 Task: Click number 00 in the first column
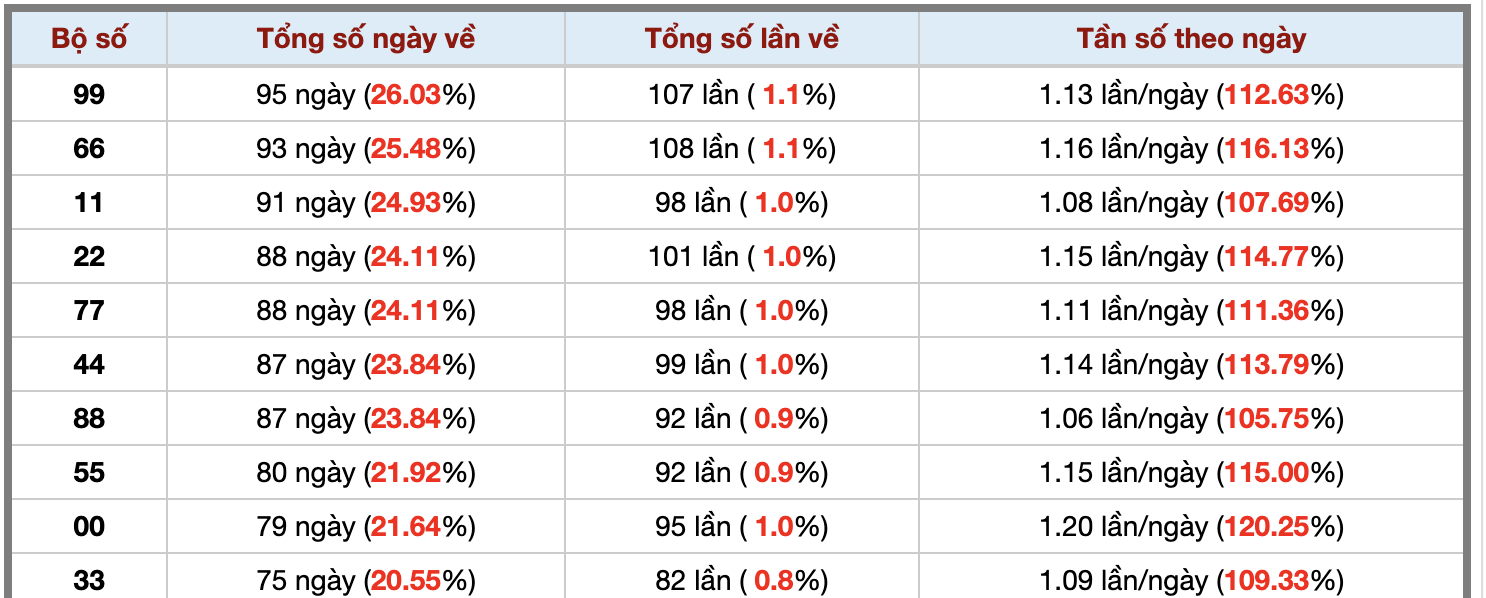click(x=89, y=527)
